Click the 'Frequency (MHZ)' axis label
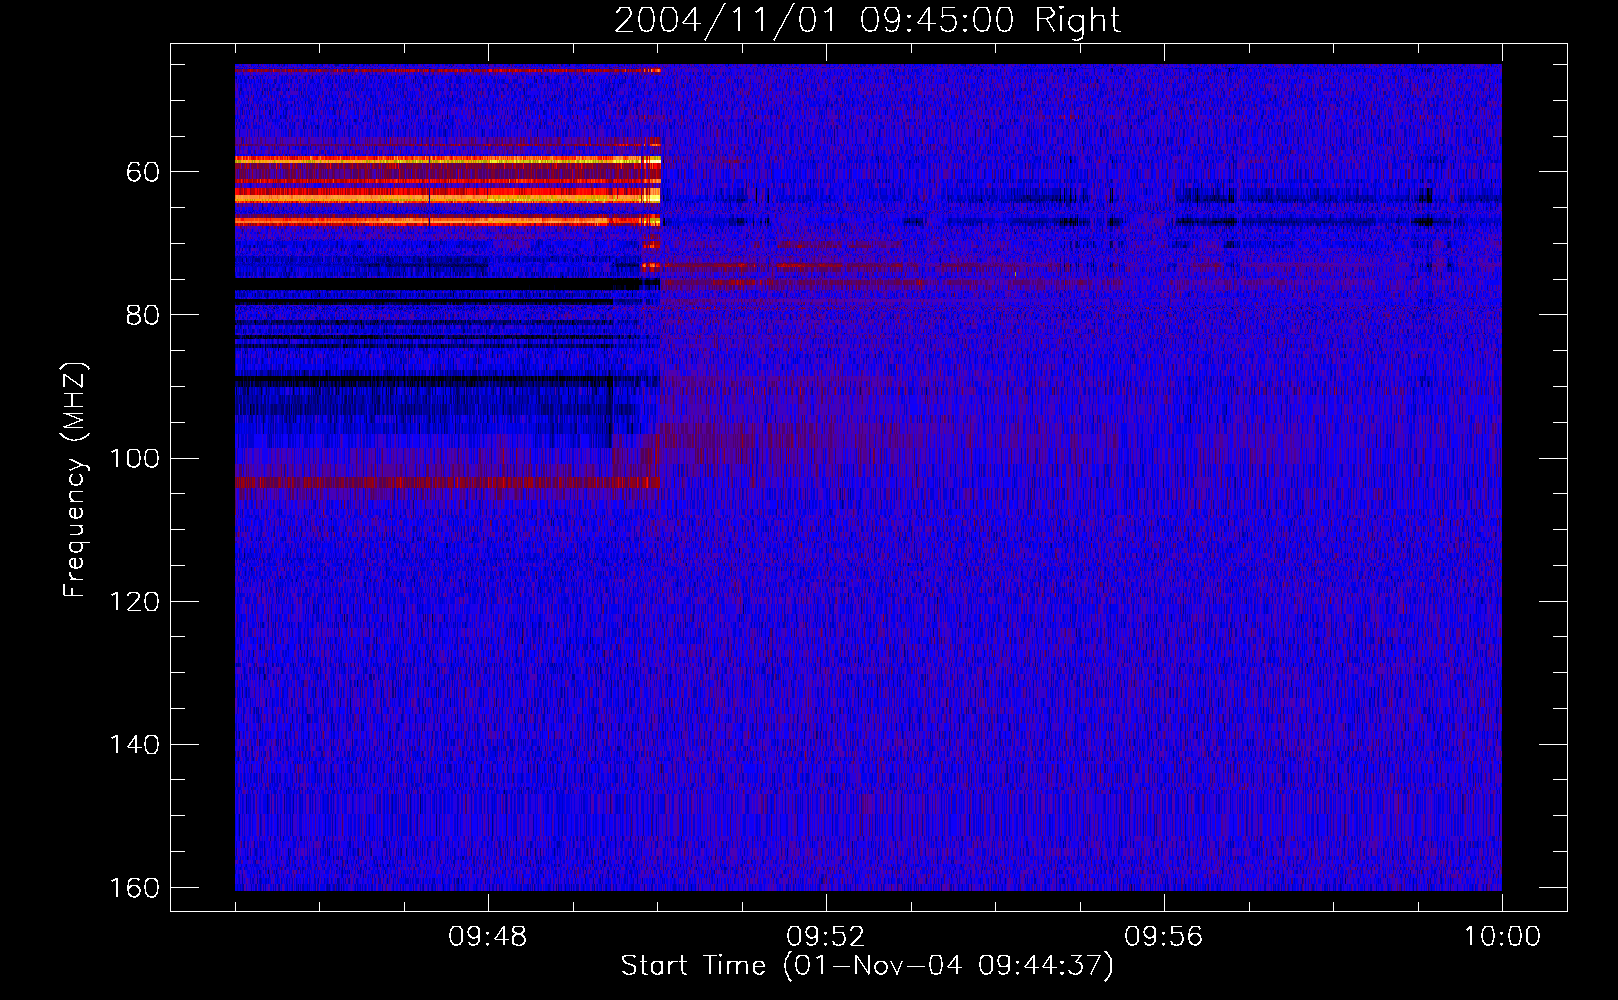 coord(75,480)
